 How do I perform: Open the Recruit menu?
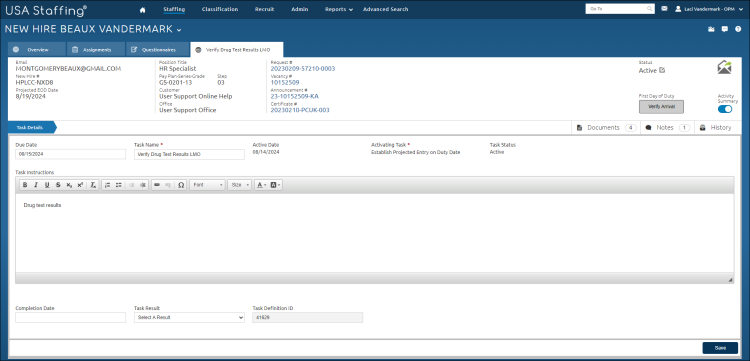click(265, 9)
